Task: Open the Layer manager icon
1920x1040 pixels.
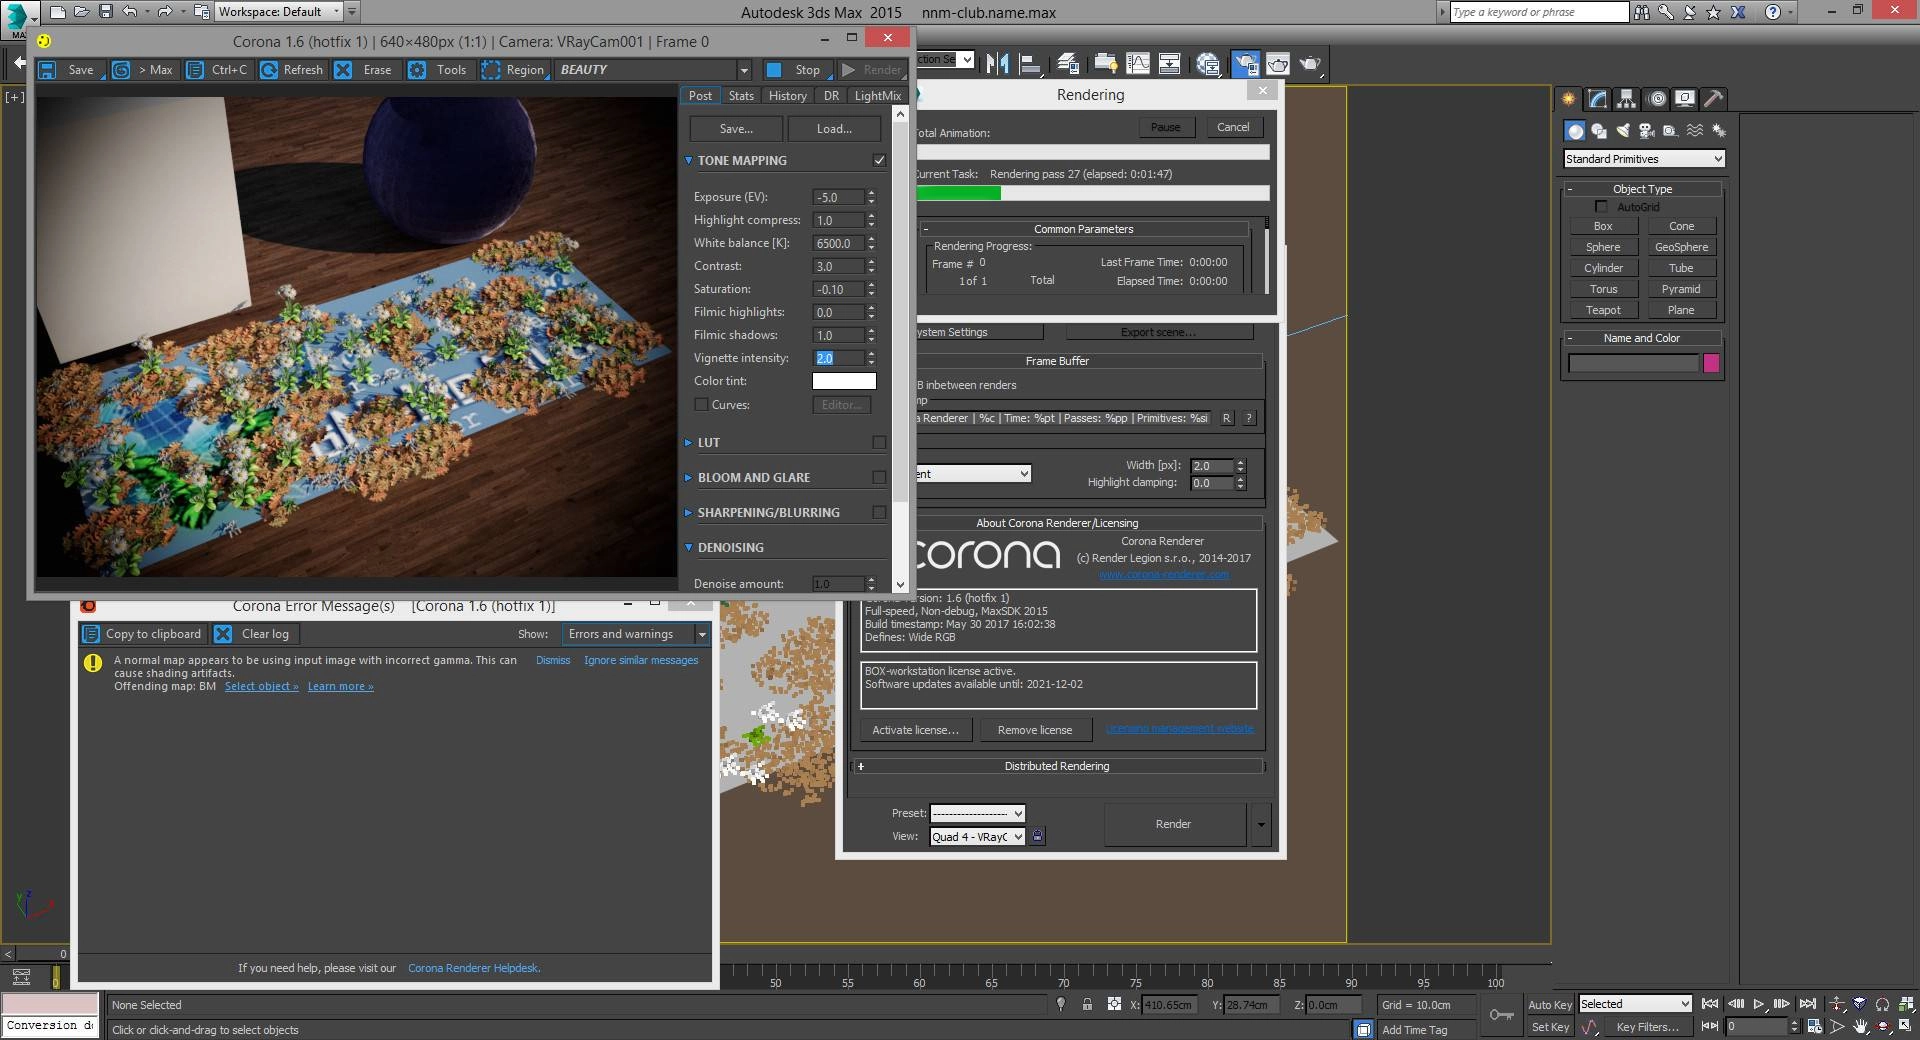Action: click(1067, 64)
